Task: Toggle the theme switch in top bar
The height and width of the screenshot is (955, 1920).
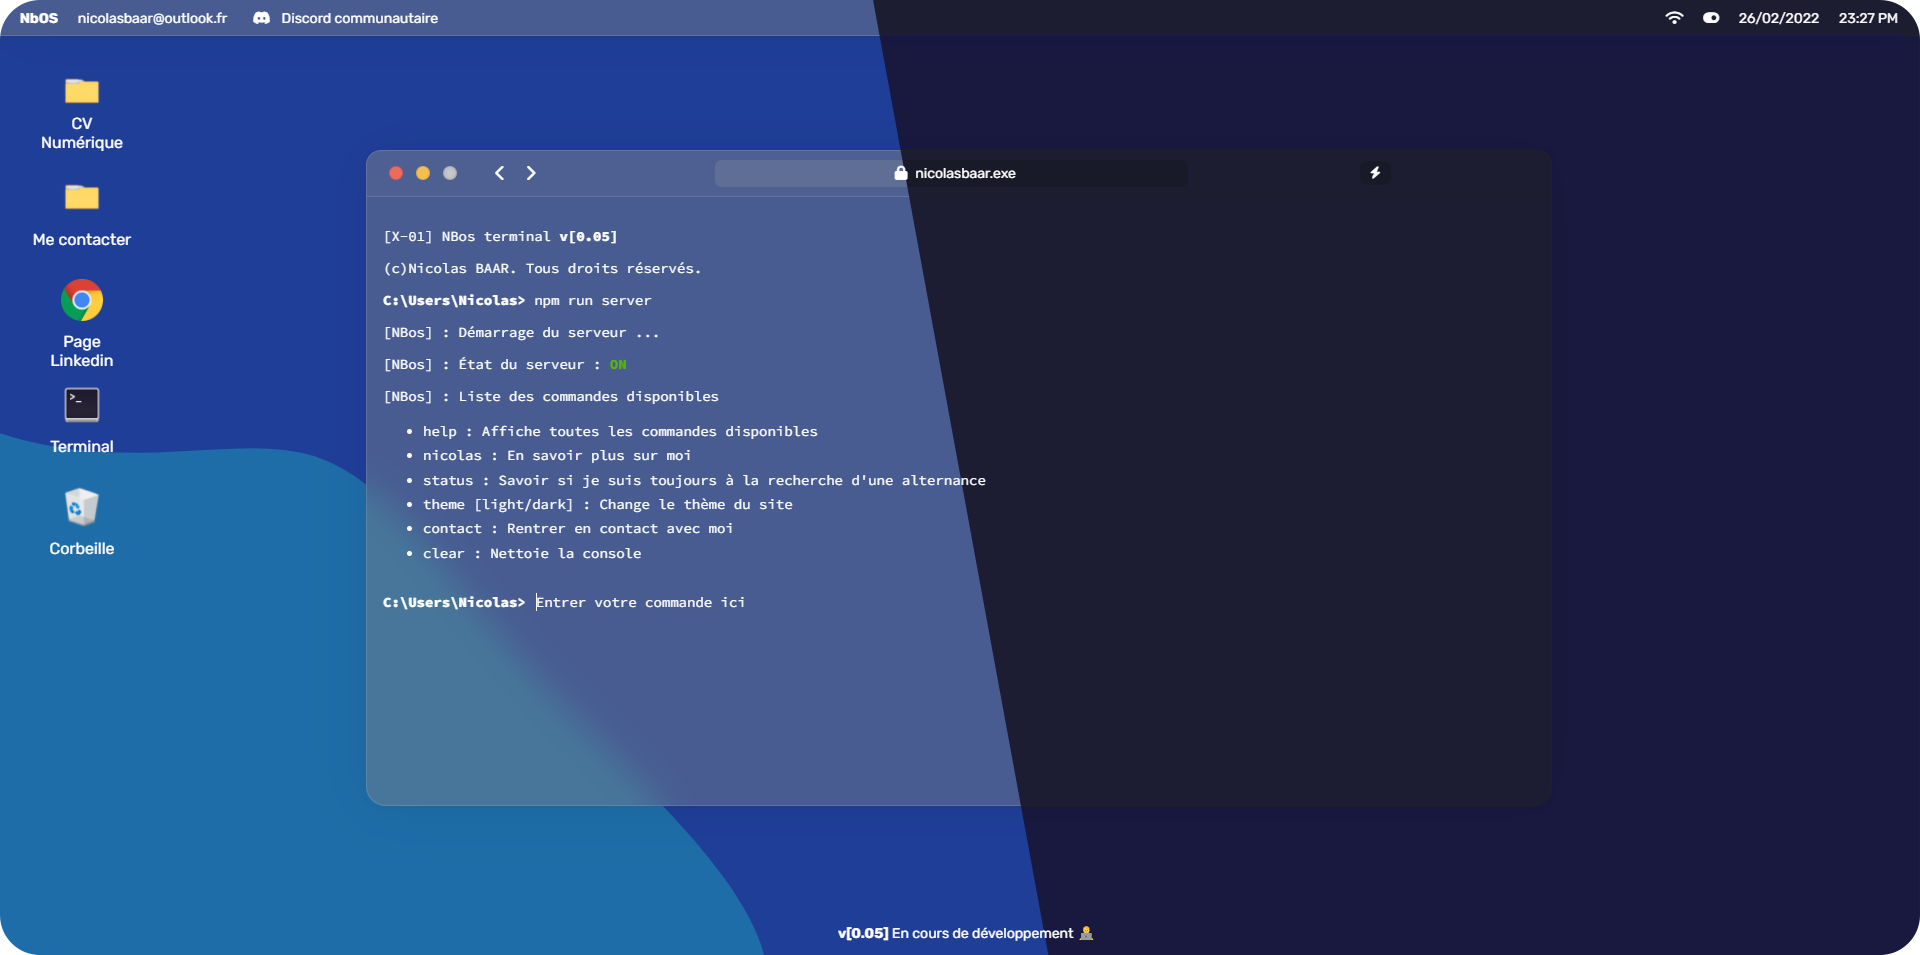Action: point(1711,18)
